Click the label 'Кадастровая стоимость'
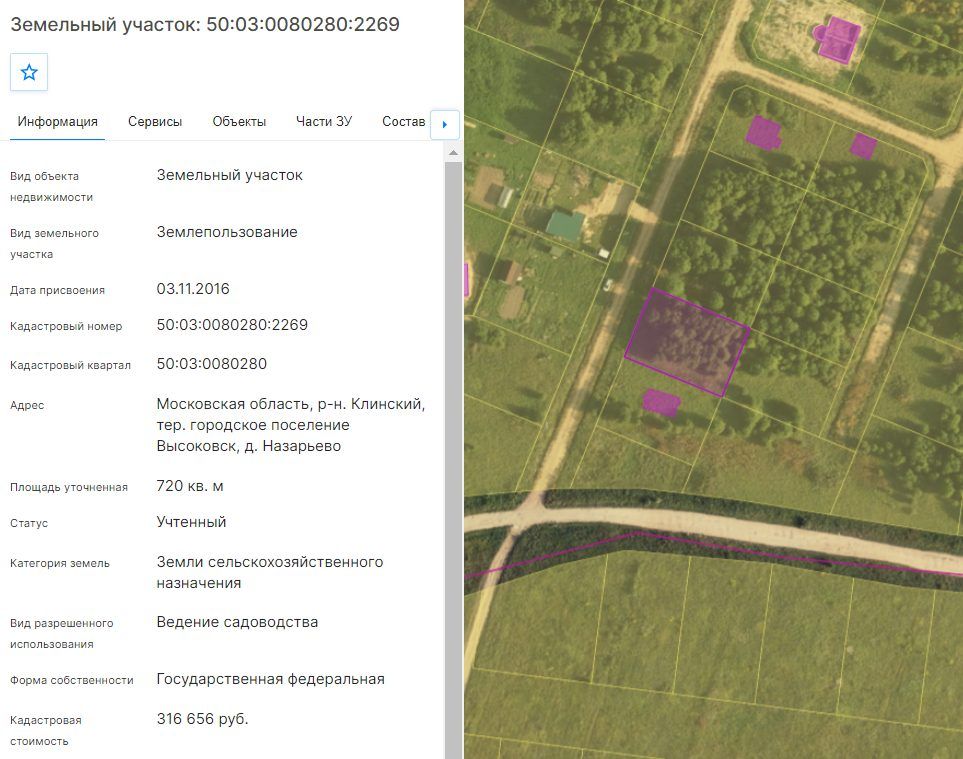Viewport: 963px width, 759px height. click(46, 731)
